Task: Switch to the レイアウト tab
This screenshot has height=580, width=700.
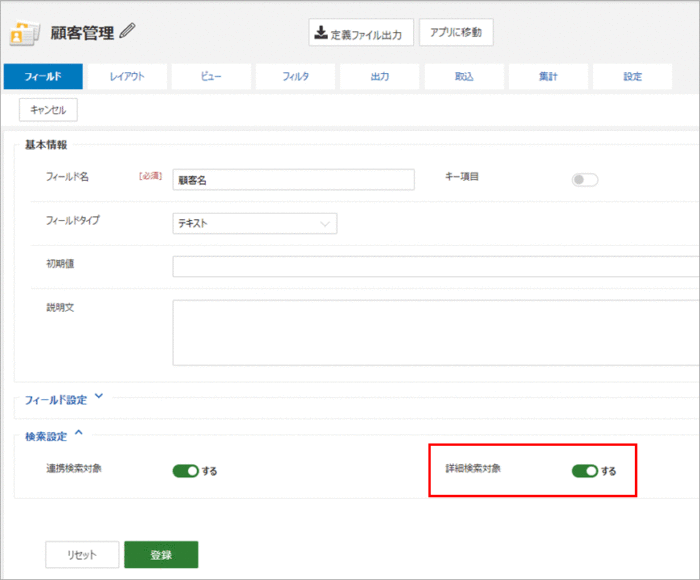Action: pos(127,76)
